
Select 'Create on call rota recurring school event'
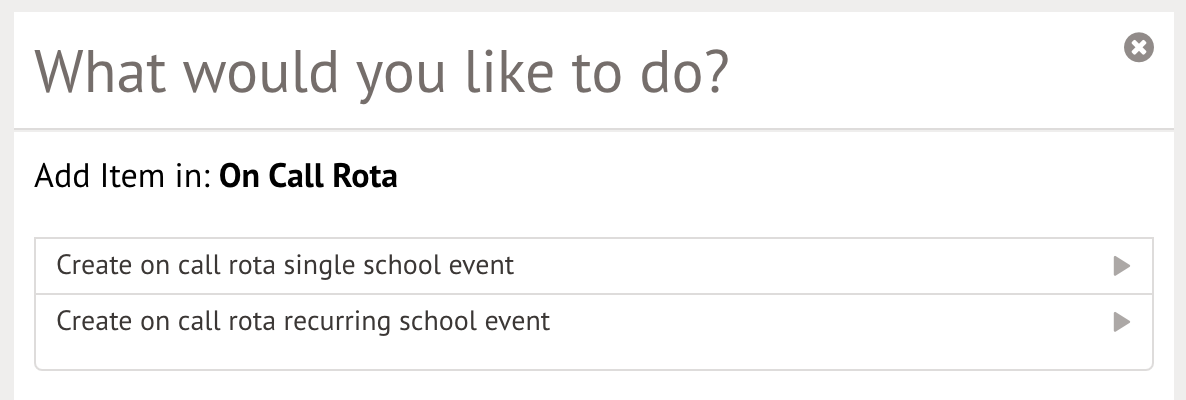pos(303,322)
